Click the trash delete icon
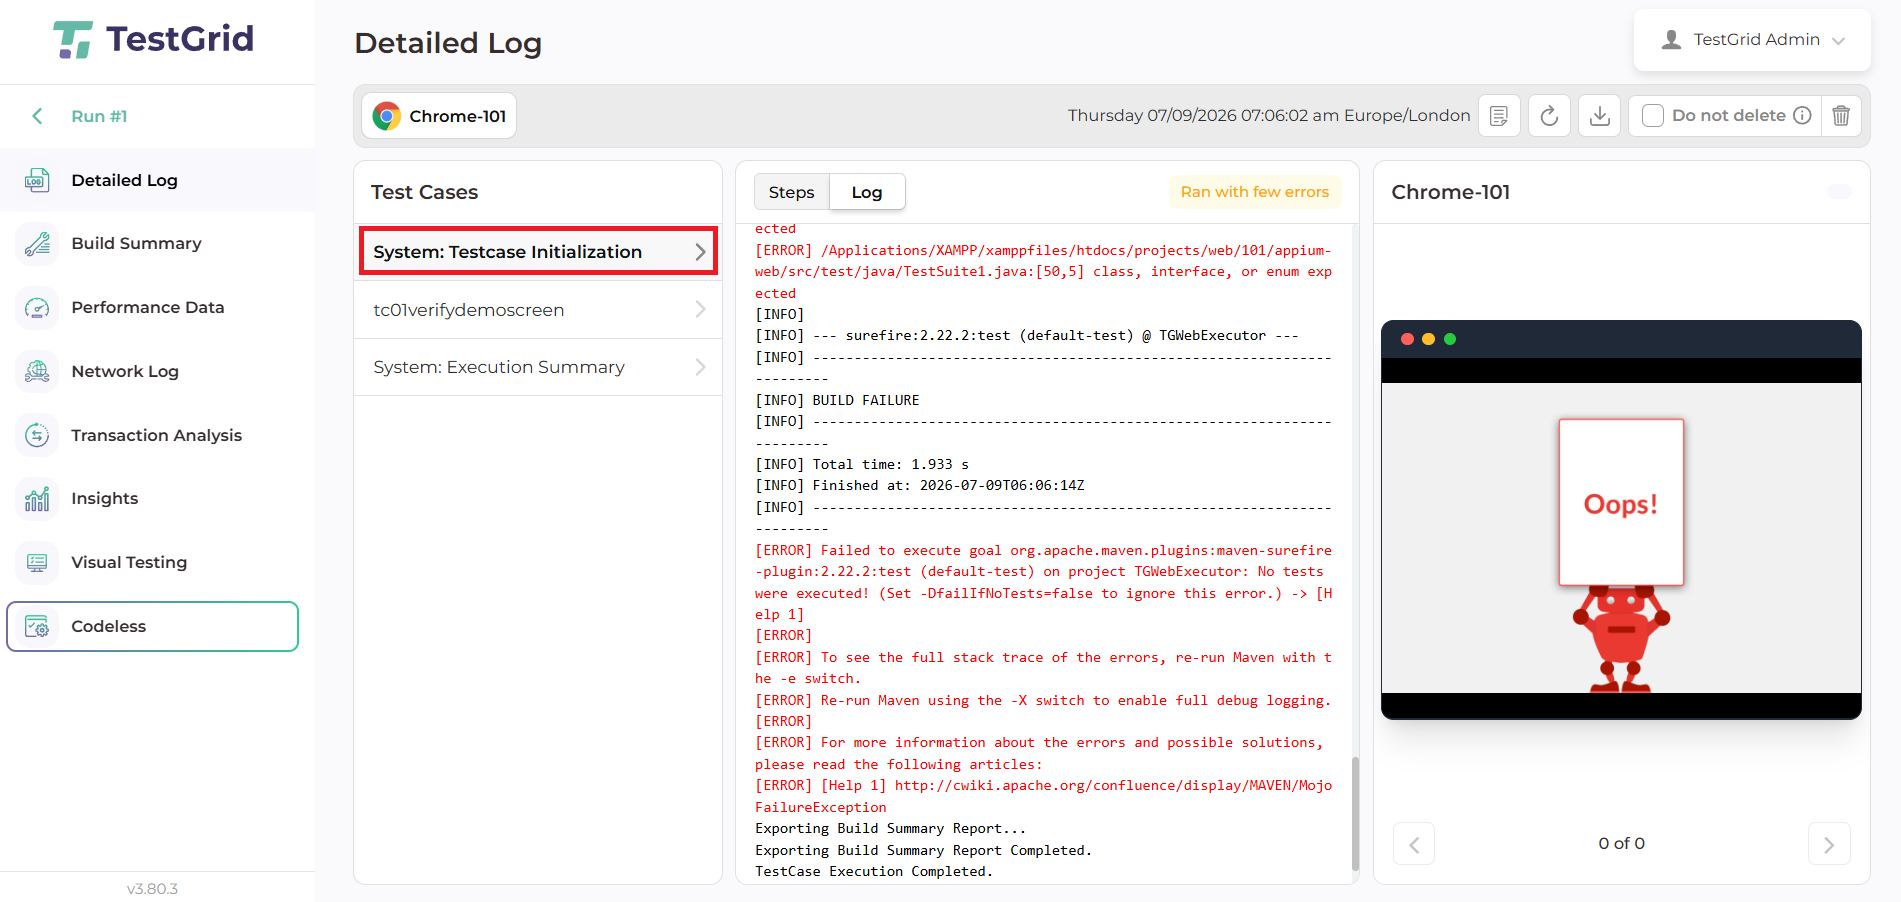This screenshot has width=1901, height=902. (x=1841, y=116)
